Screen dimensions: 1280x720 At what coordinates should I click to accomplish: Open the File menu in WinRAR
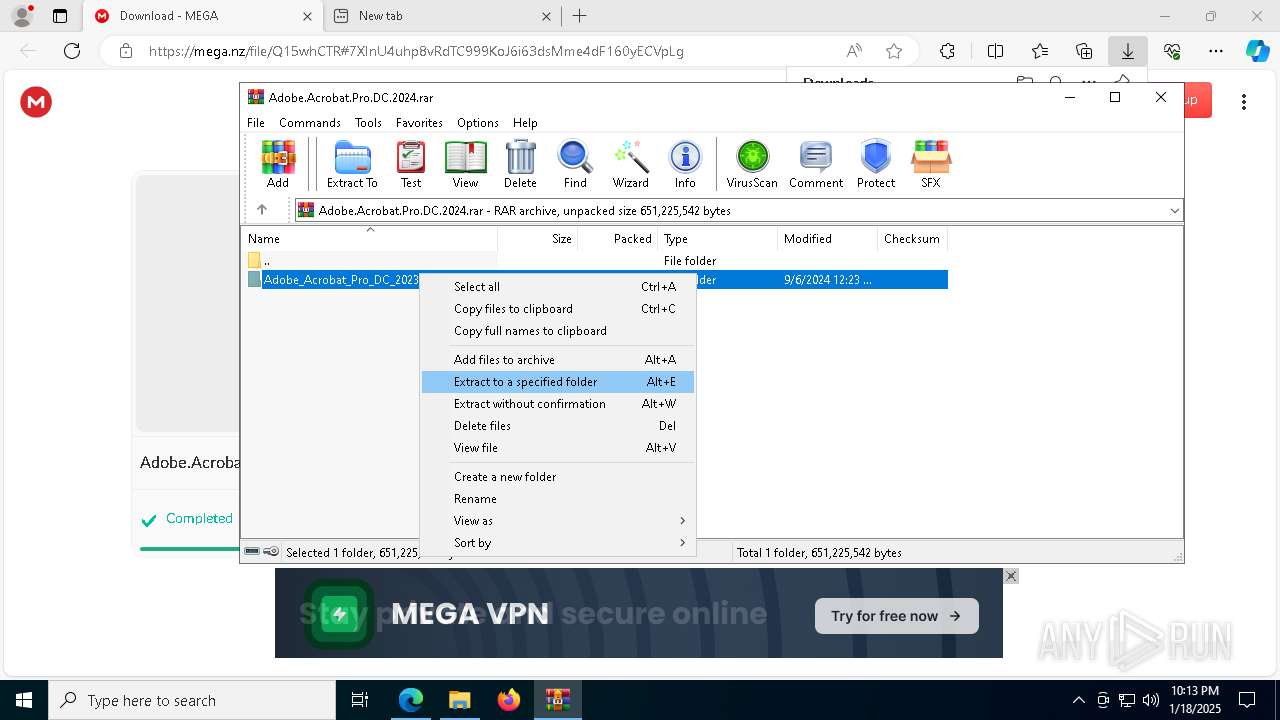(256, 123)
